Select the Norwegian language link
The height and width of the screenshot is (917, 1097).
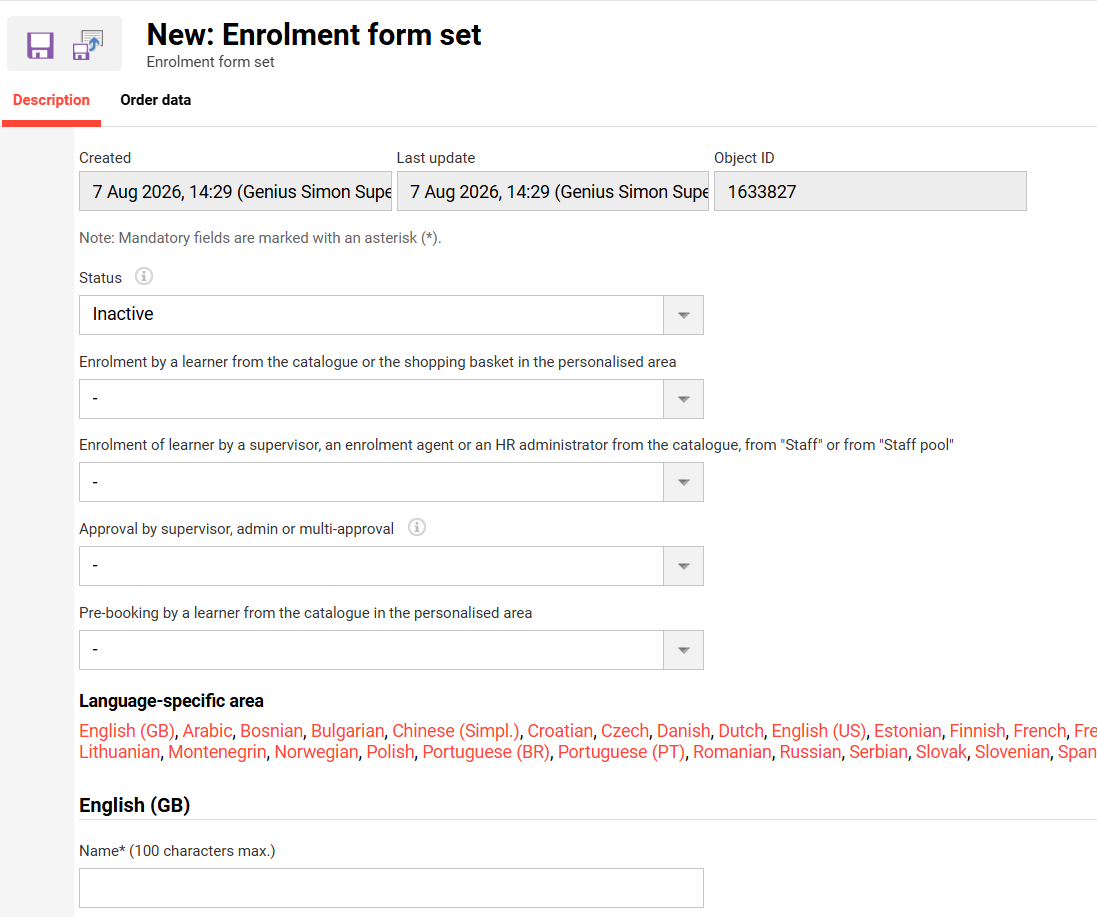point(316,752)
